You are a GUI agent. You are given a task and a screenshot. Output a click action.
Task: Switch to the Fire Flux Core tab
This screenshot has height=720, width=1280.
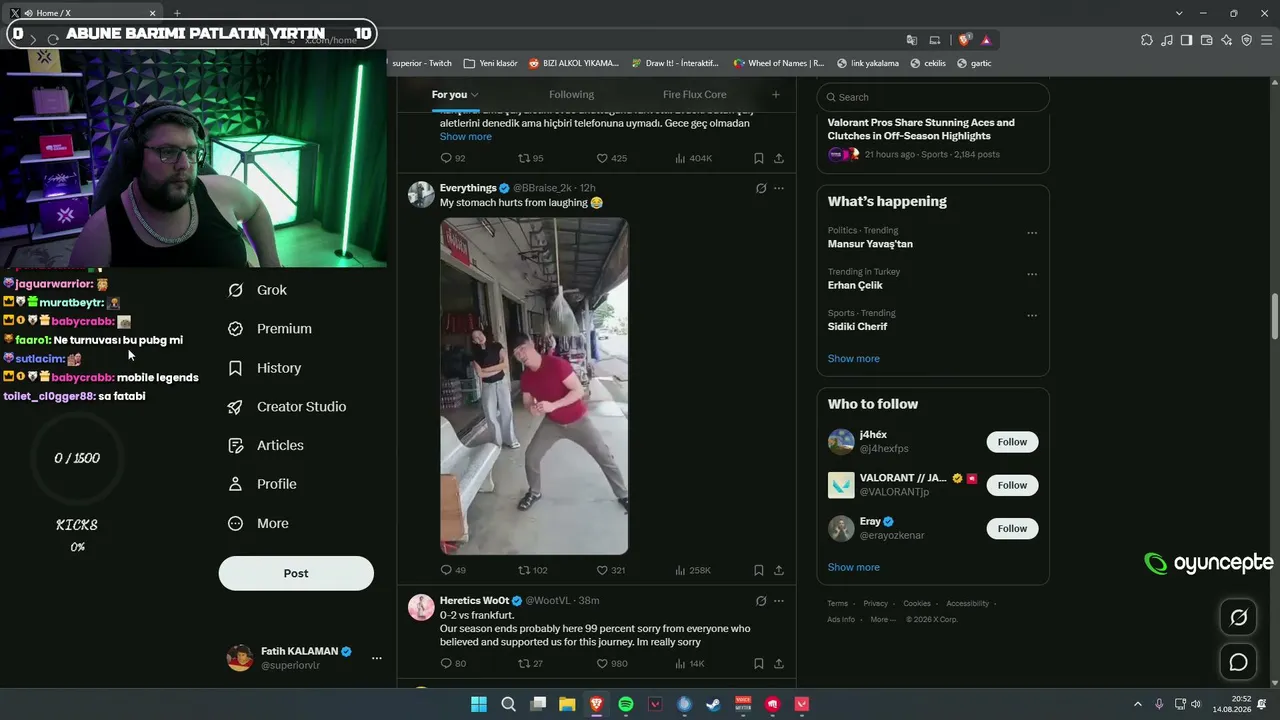pyautogui.click(x=694, y=95)
